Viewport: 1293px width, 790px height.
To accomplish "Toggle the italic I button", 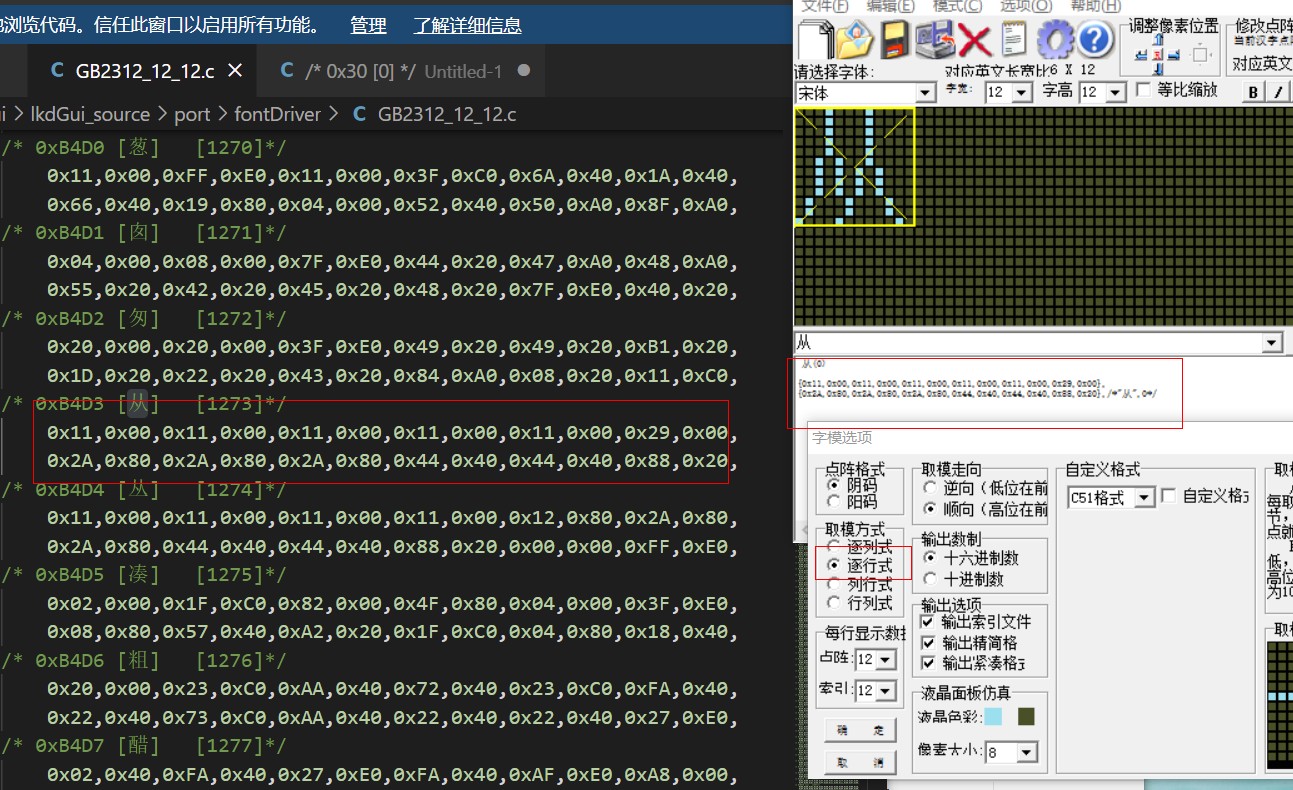I will tap(1278, 92).
